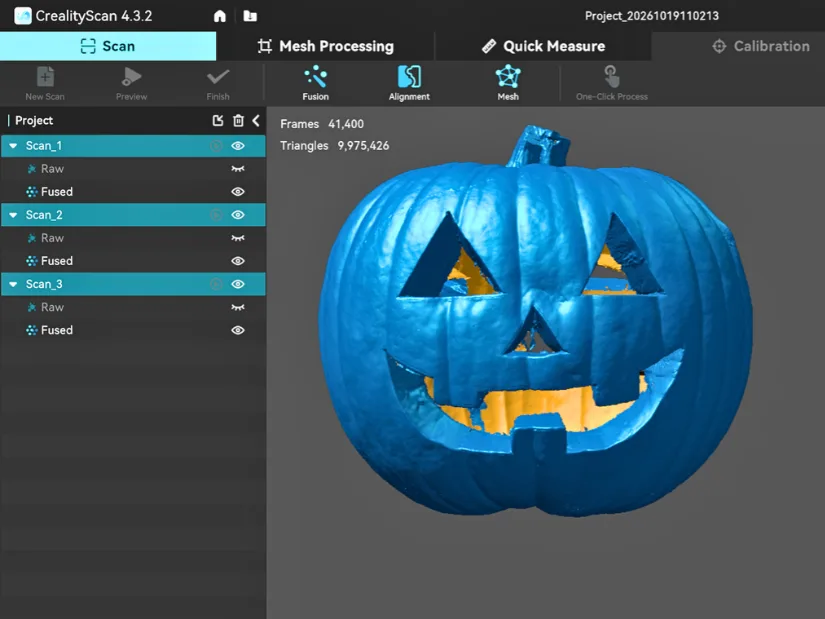Click the export icon in Project panel

218,121
